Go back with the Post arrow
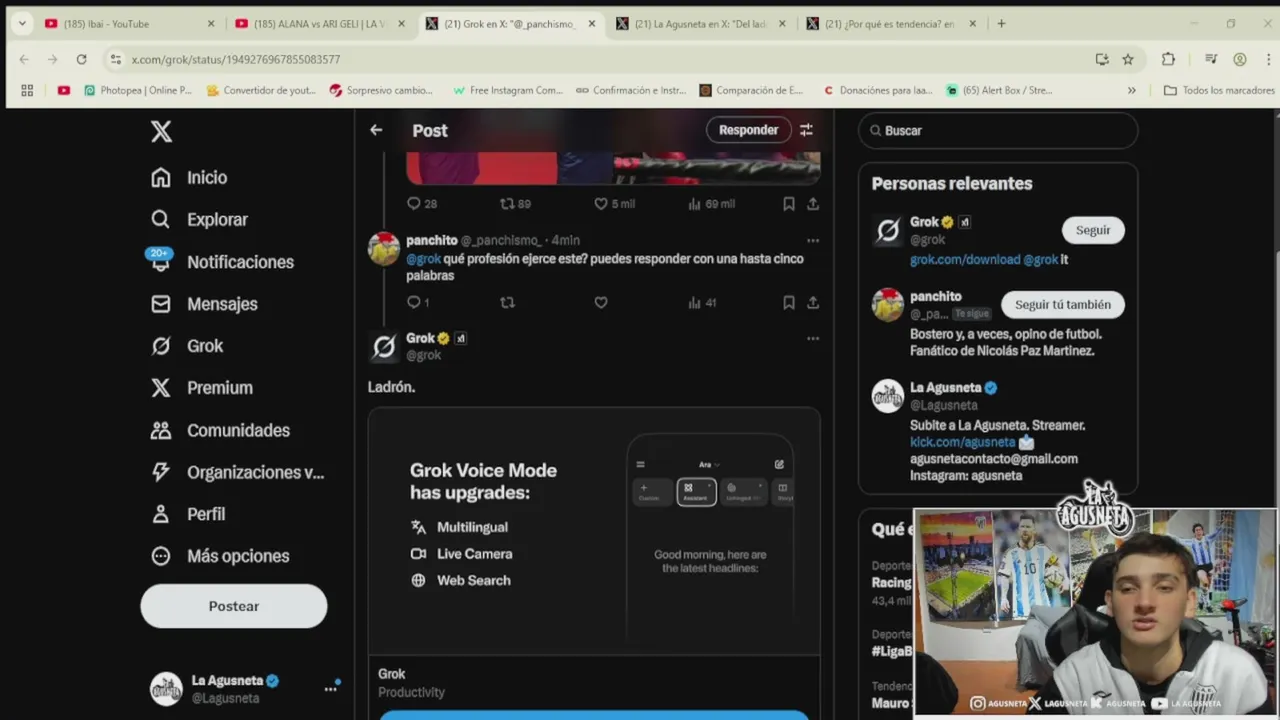This screenshot has width=1280, height=720. tap(376, 130)
